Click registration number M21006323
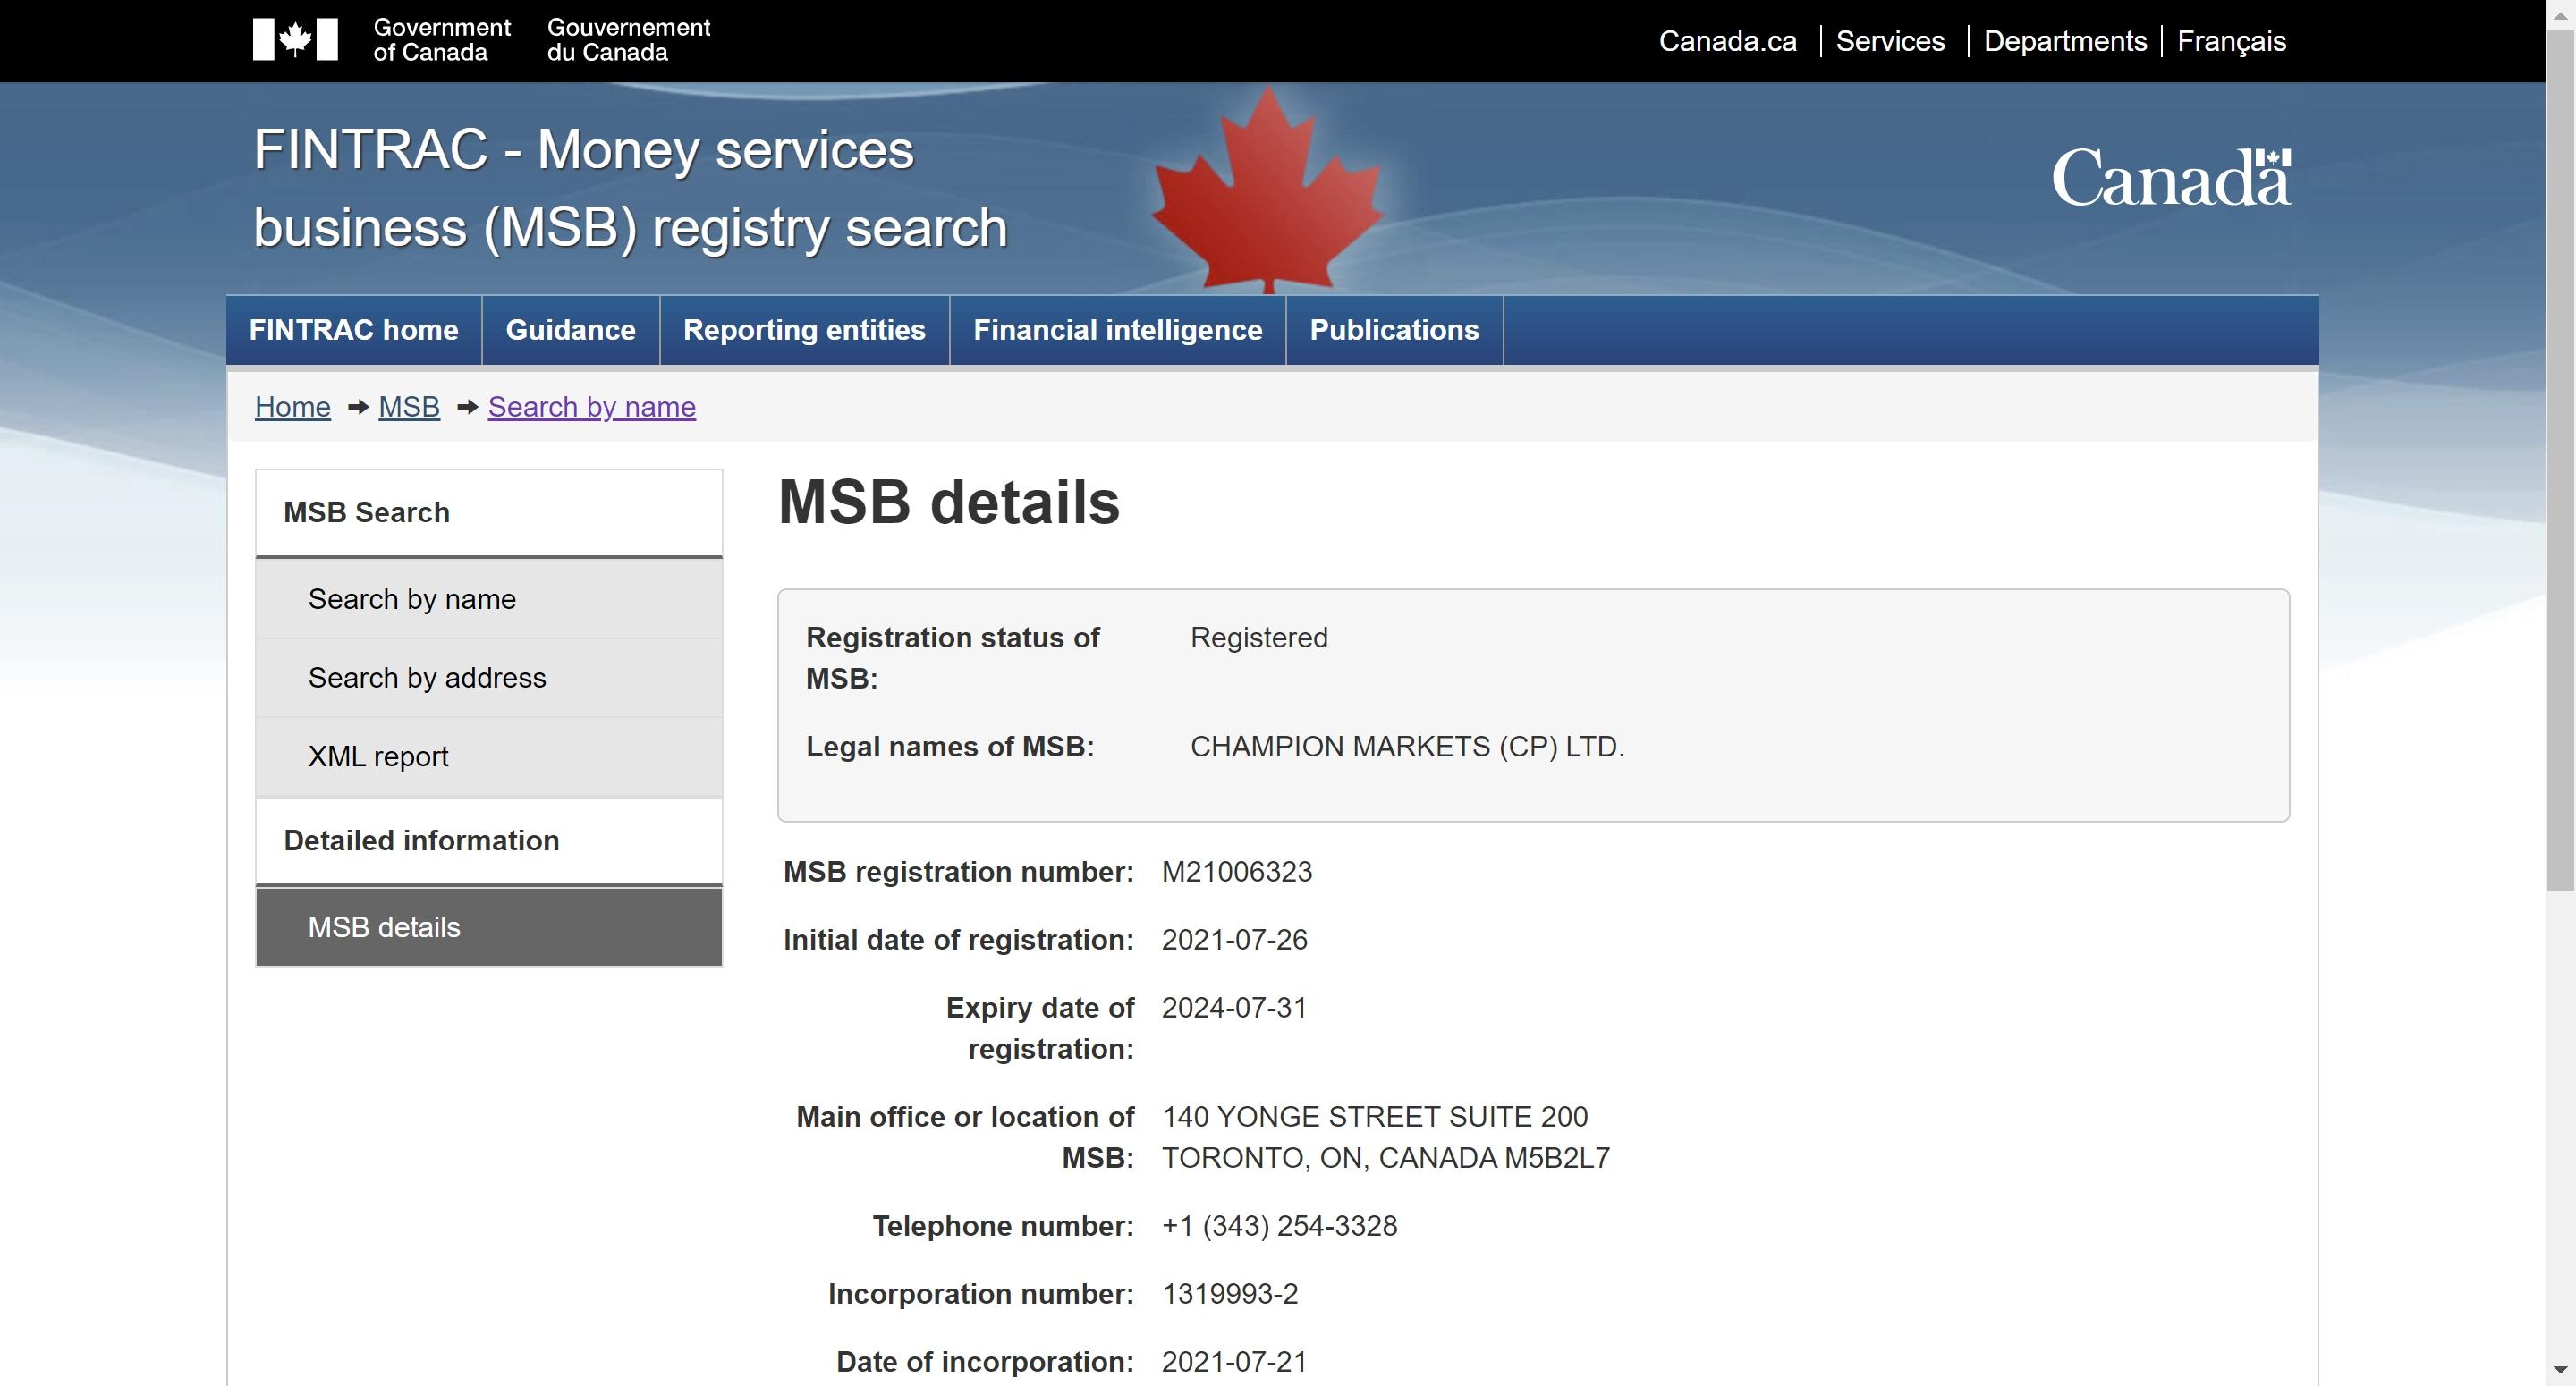This screenshot has height=1386, width=2576. point(1237,872)
